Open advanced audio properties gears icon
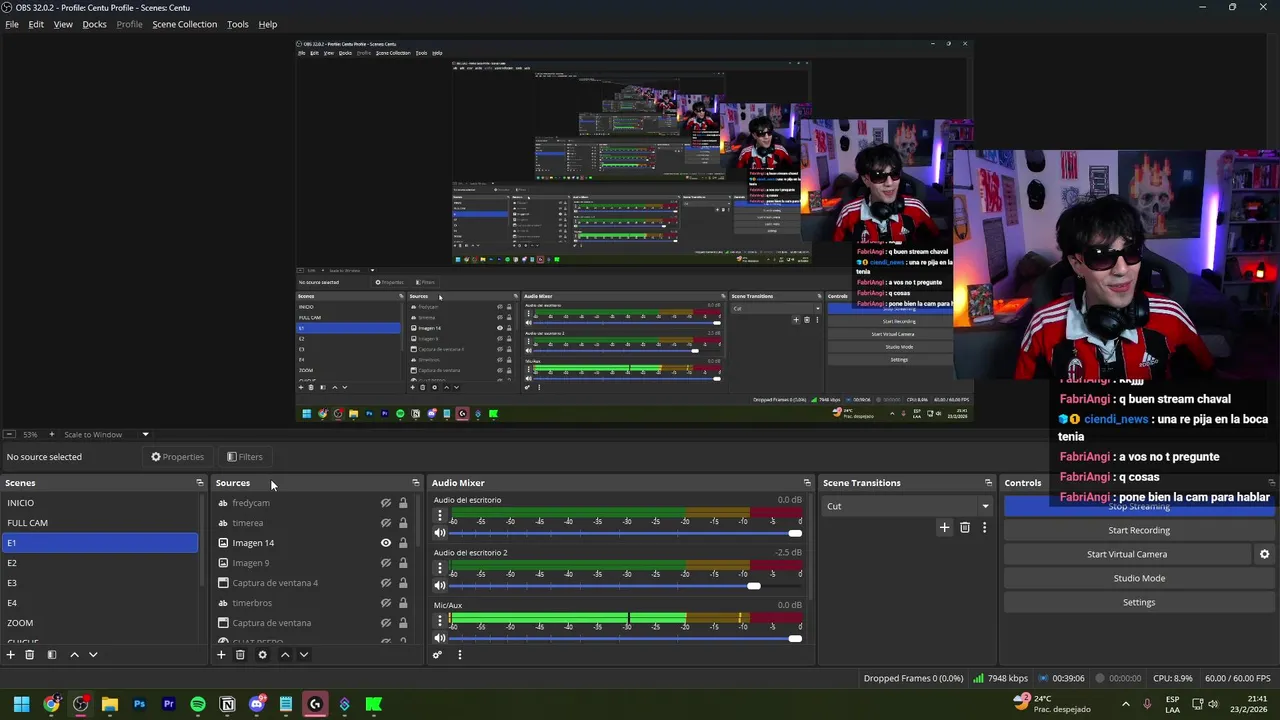The width and height of the screenshot is (1280, 720). 437,655
